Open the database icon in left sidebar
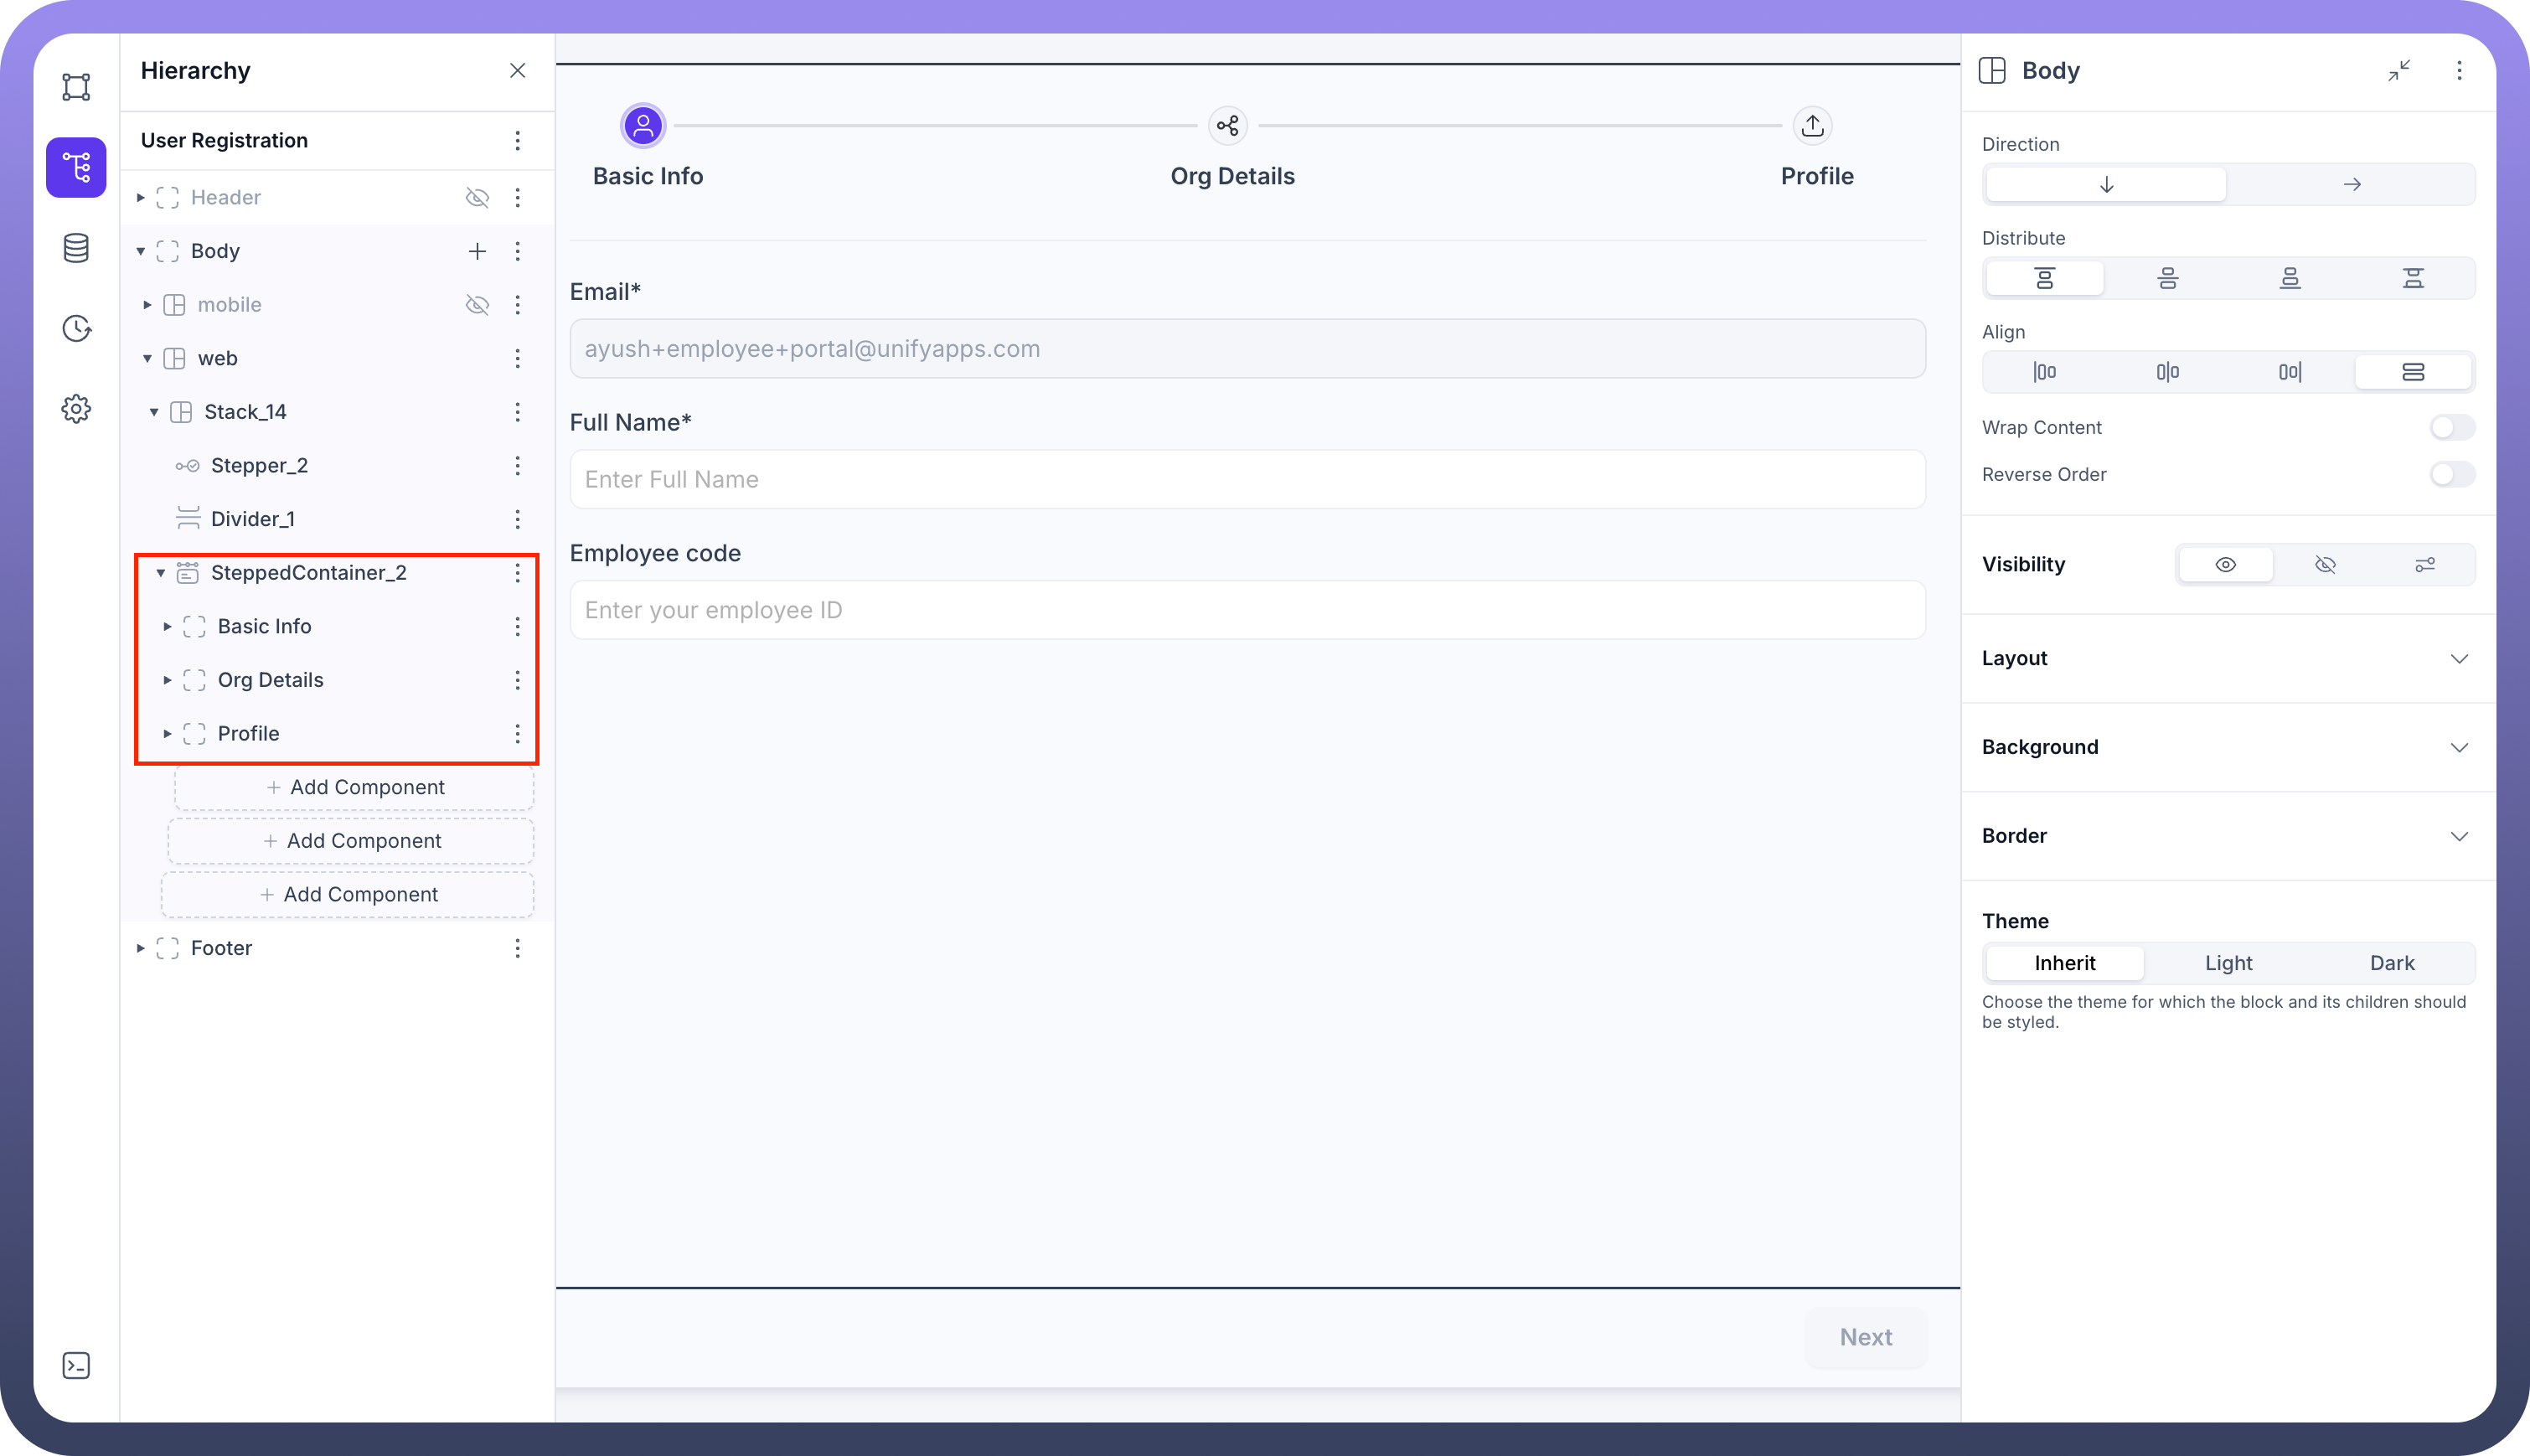Viewport: 2530px width, 1456px height. click(x=76, y=248)
